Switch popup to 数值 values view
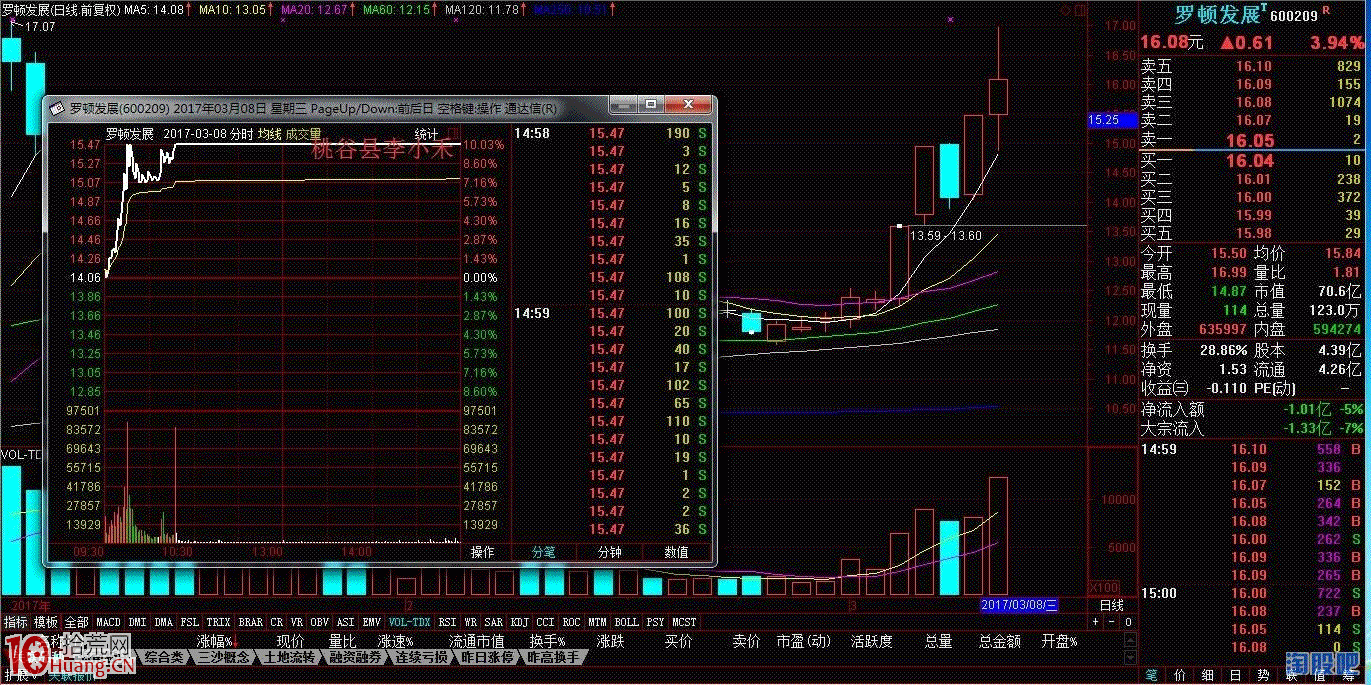 coord(677,552)
